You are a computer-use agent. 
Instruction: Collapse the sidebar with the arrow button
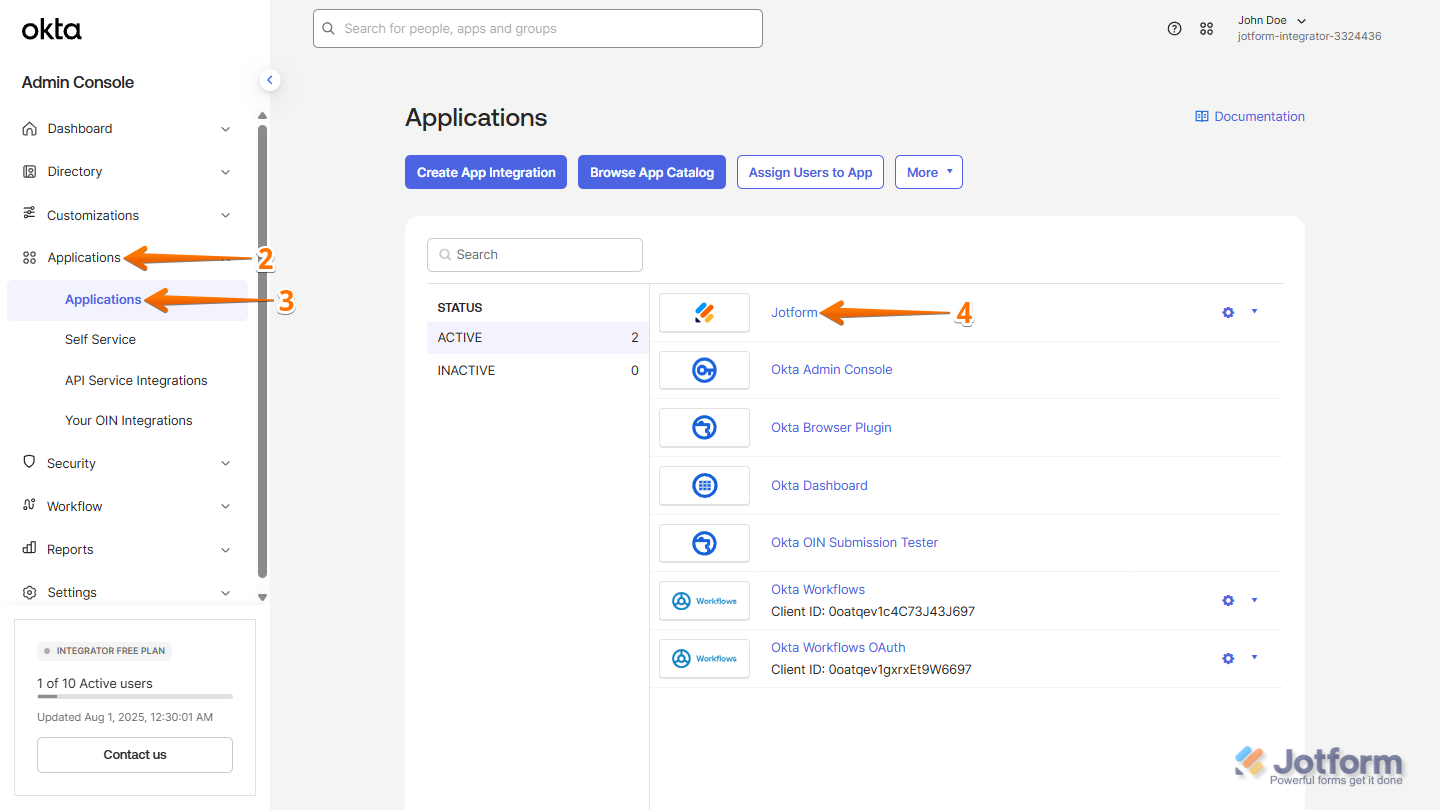[269, 80]
